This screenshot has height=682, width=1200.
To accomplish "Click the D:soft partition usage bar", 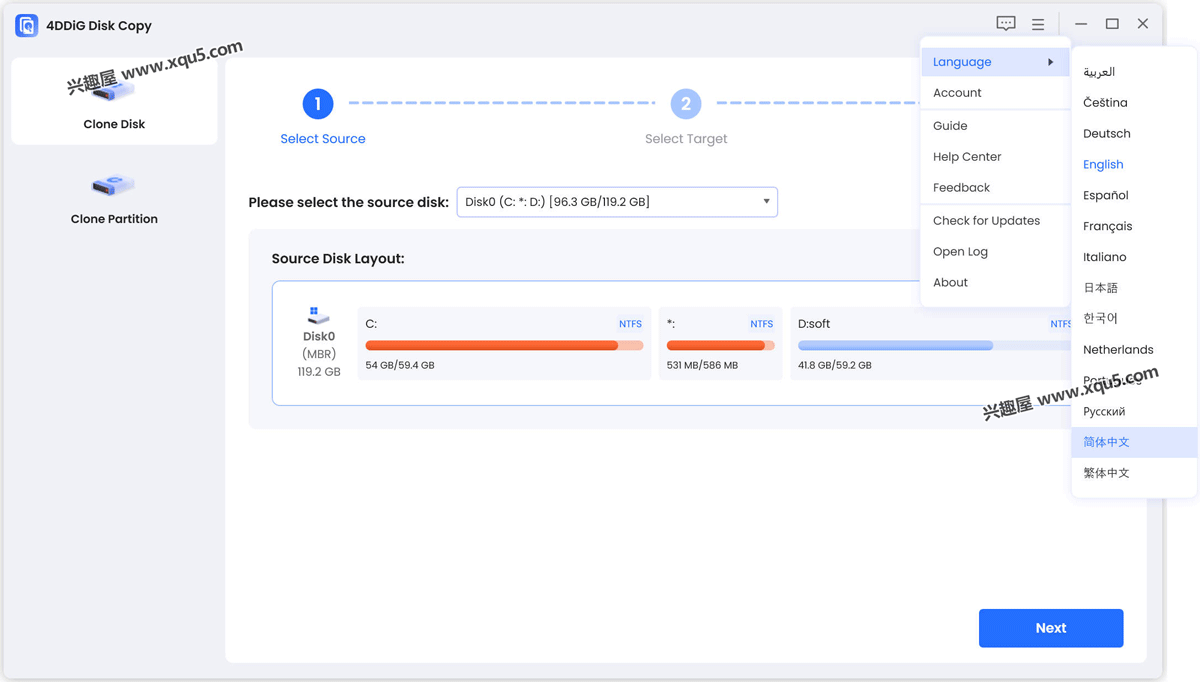I will (934, 345).
